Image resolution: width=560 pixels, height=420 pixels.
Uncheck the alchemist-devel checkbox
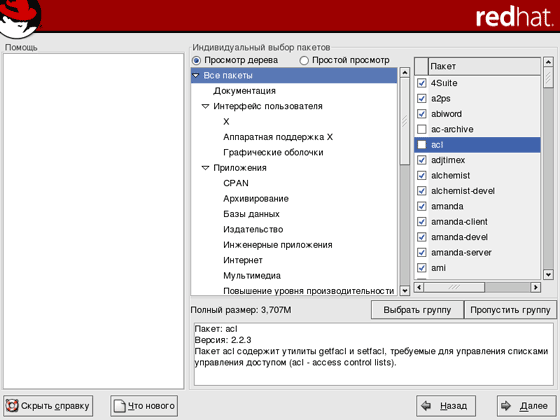click(x=422, y=191)
